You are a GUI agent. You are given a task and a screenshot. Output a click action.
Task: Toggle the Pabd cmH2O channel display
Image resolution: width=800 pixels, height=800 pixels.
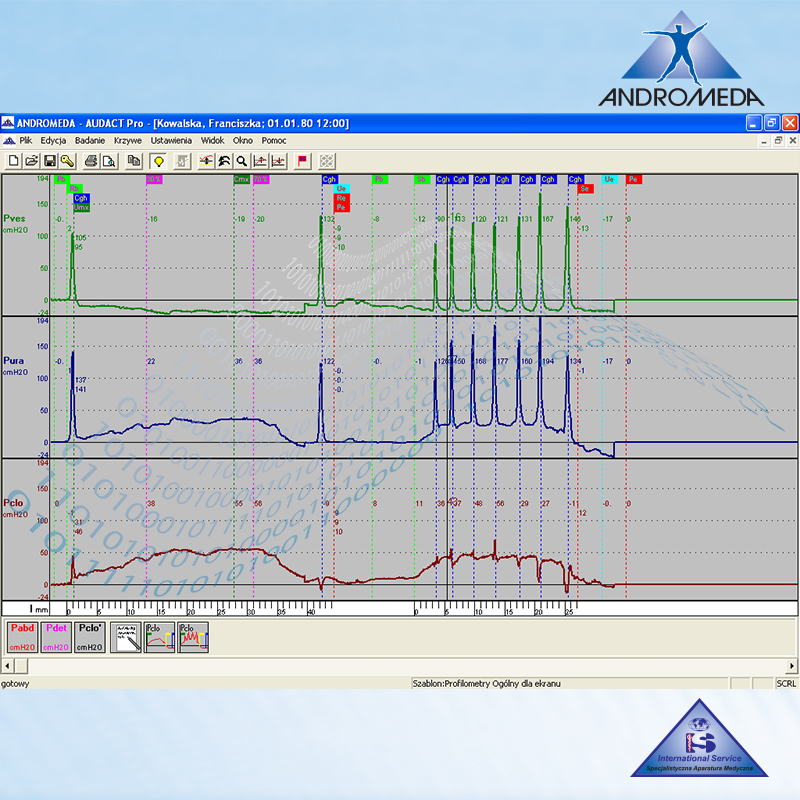(22, 636)
